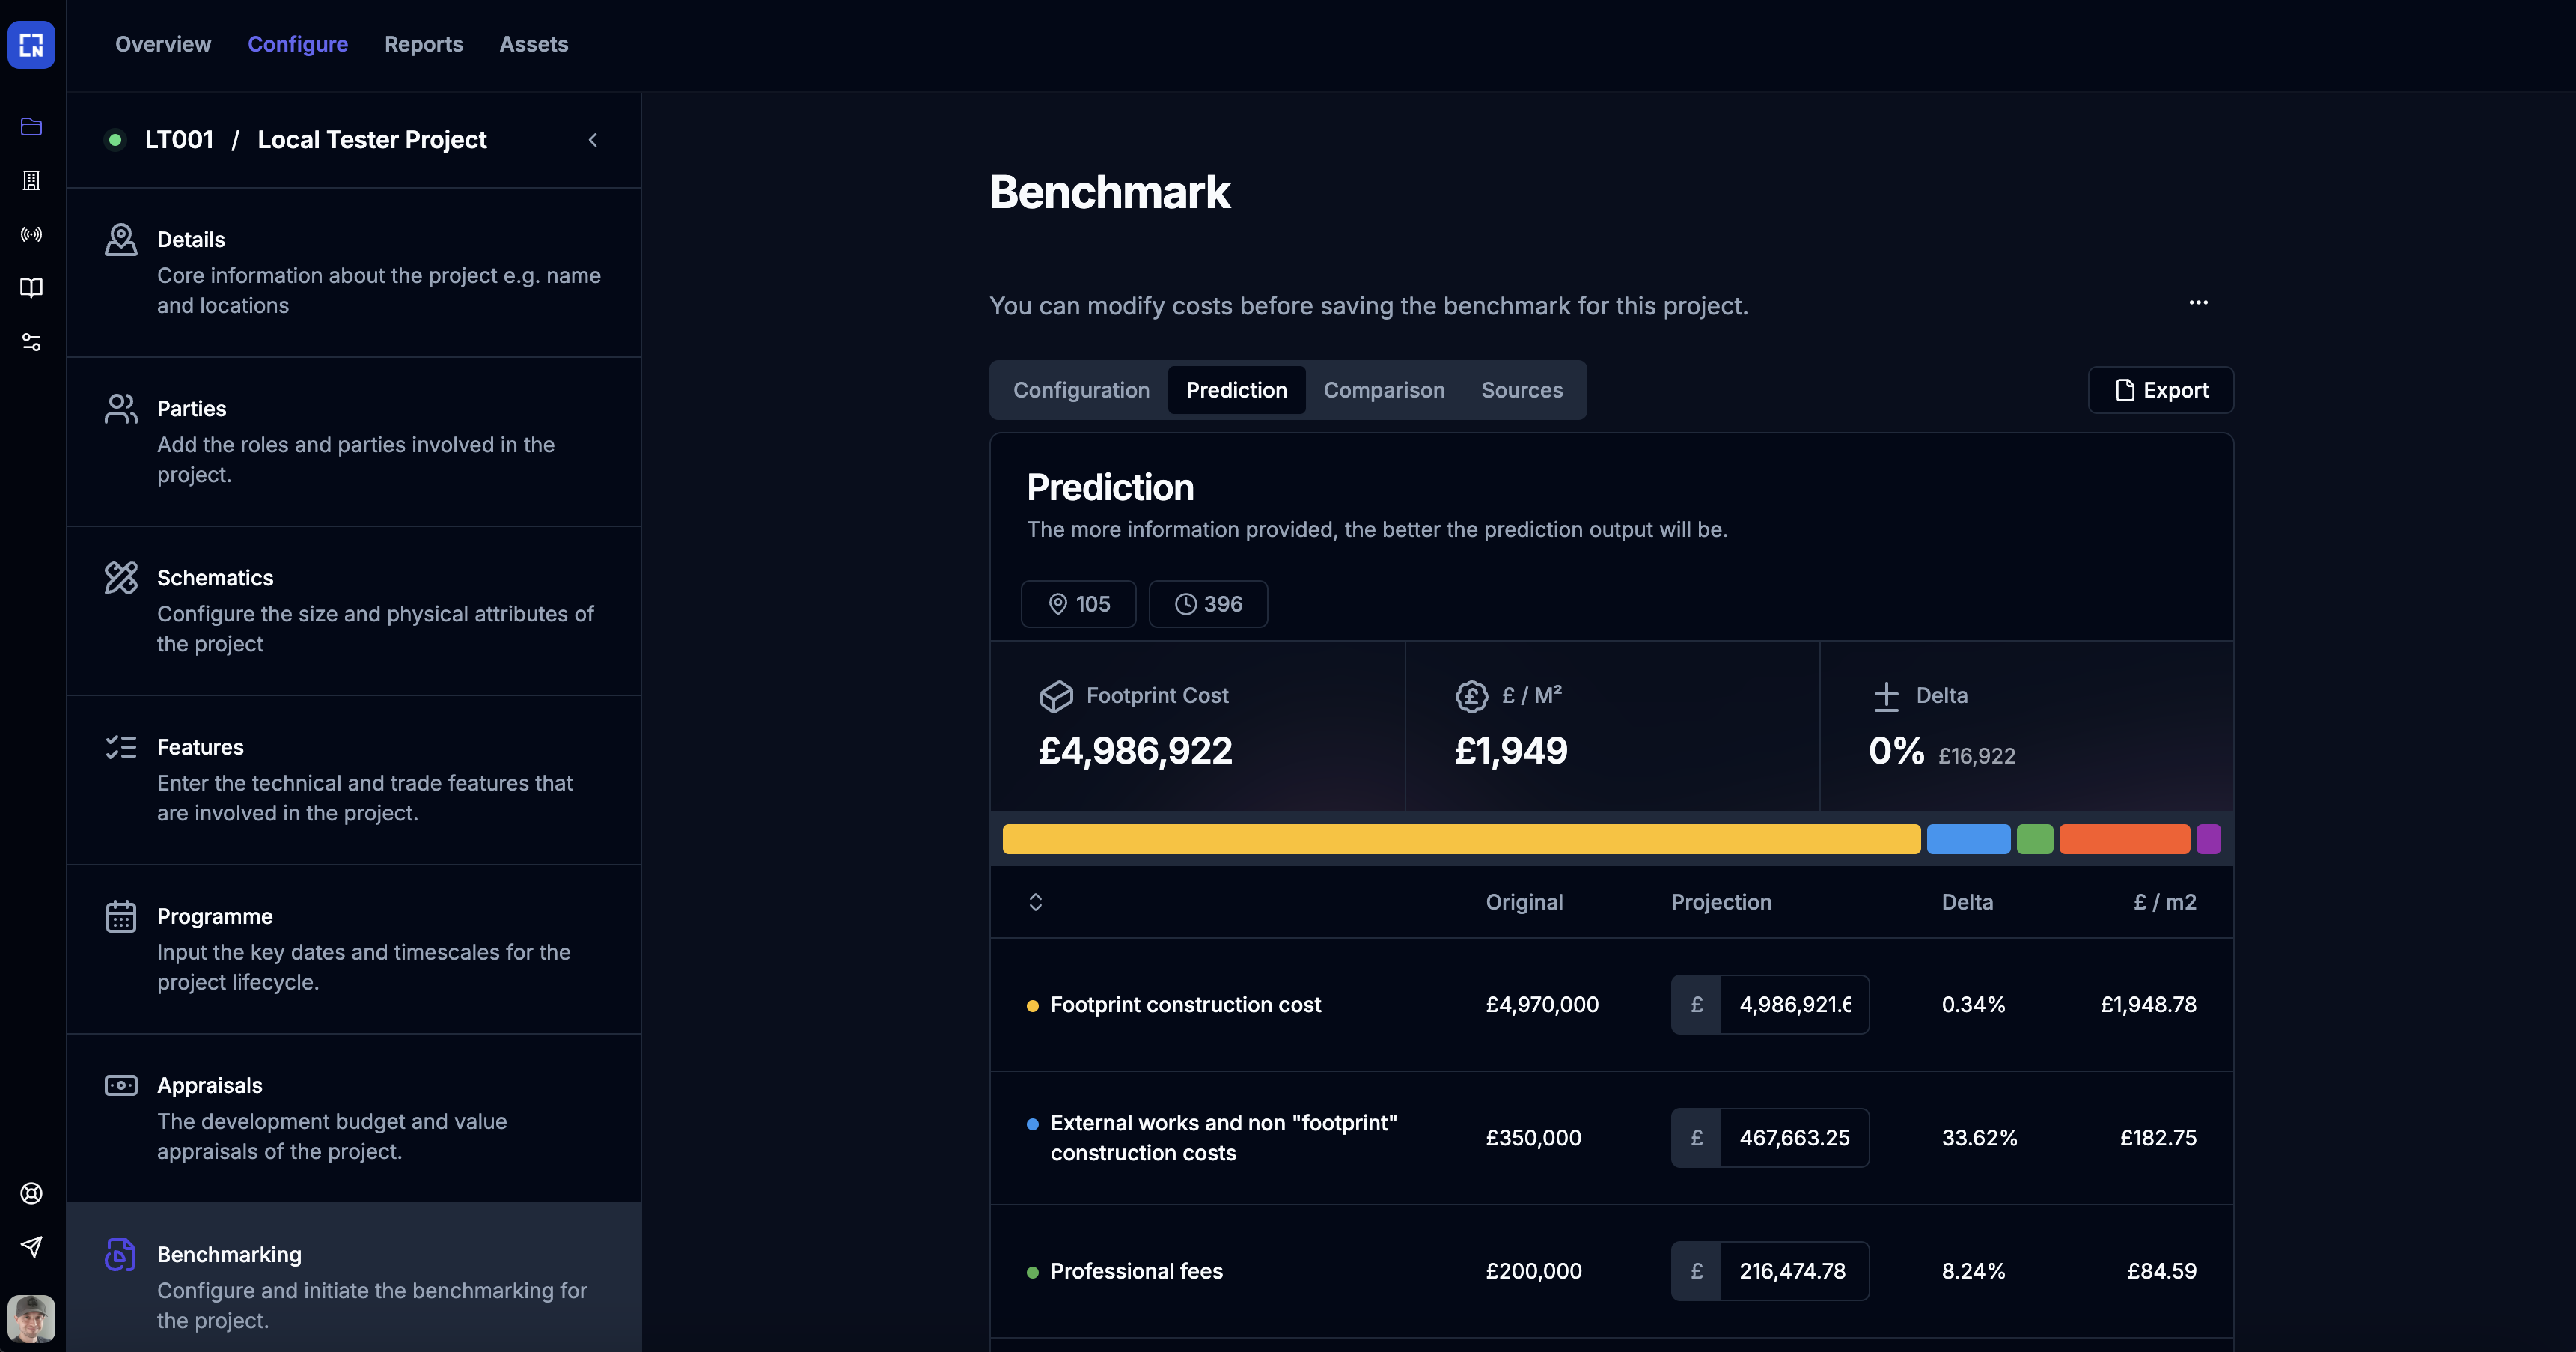
Task: Open the building icon in sidebar
Action: pyautogui.click(x=31, y=181)
